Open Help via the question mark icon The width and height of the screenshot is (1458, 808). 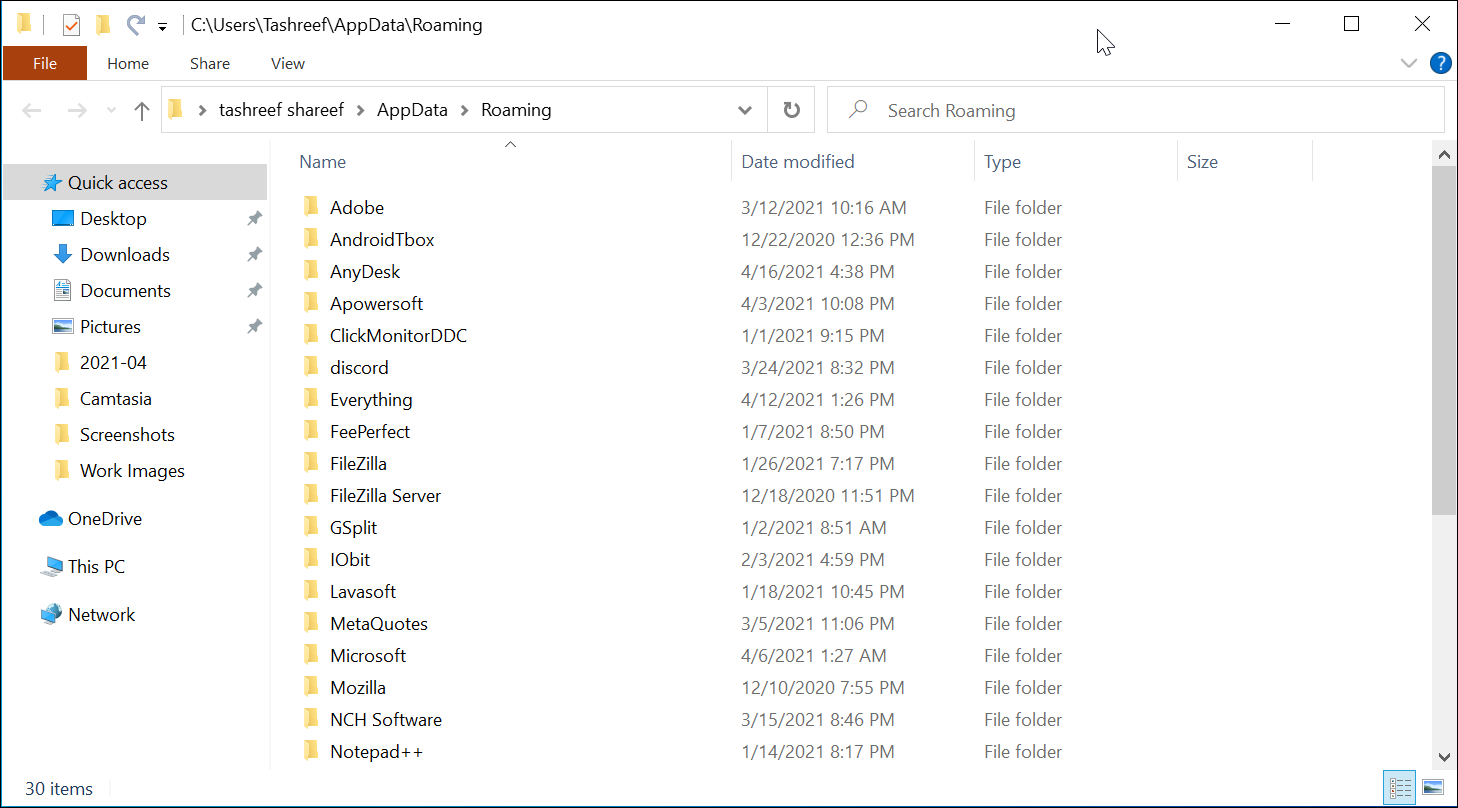1441,63
